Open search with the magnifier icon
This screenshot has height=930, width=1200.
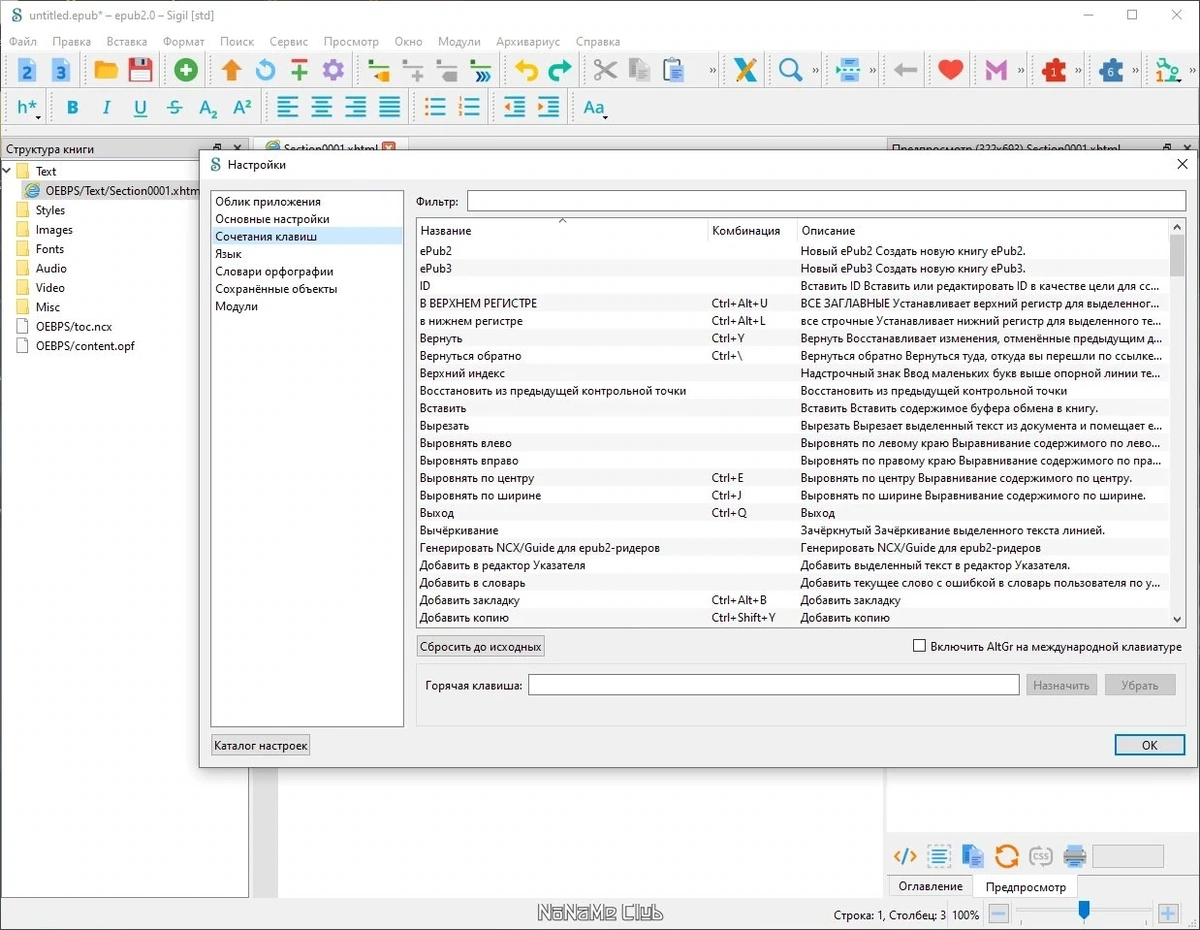point(790,70)
